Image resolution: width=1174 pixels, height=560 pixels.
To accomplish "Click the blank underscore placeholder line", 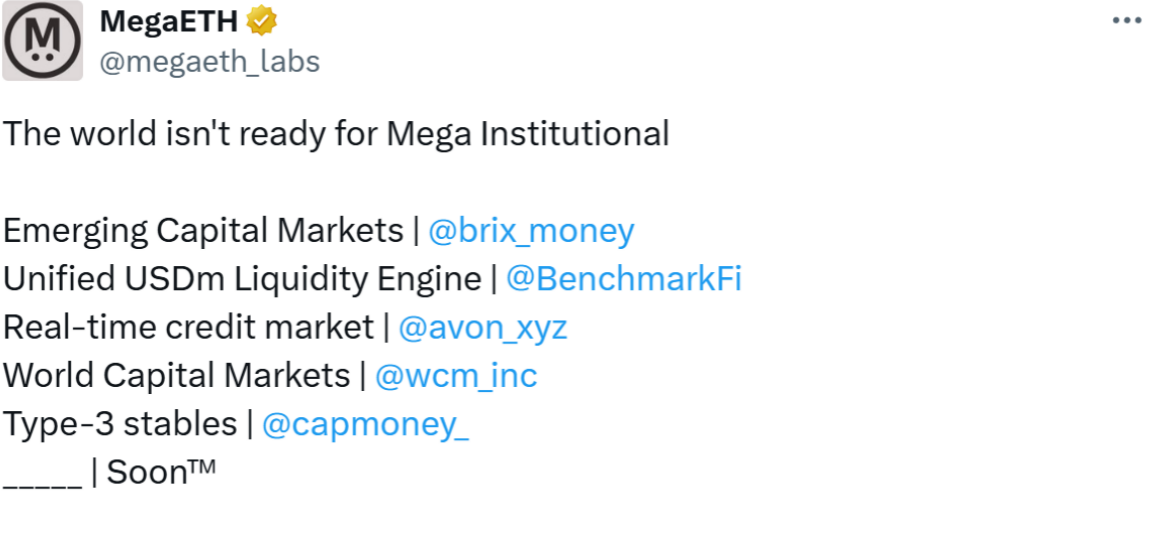I will [42, 480].
